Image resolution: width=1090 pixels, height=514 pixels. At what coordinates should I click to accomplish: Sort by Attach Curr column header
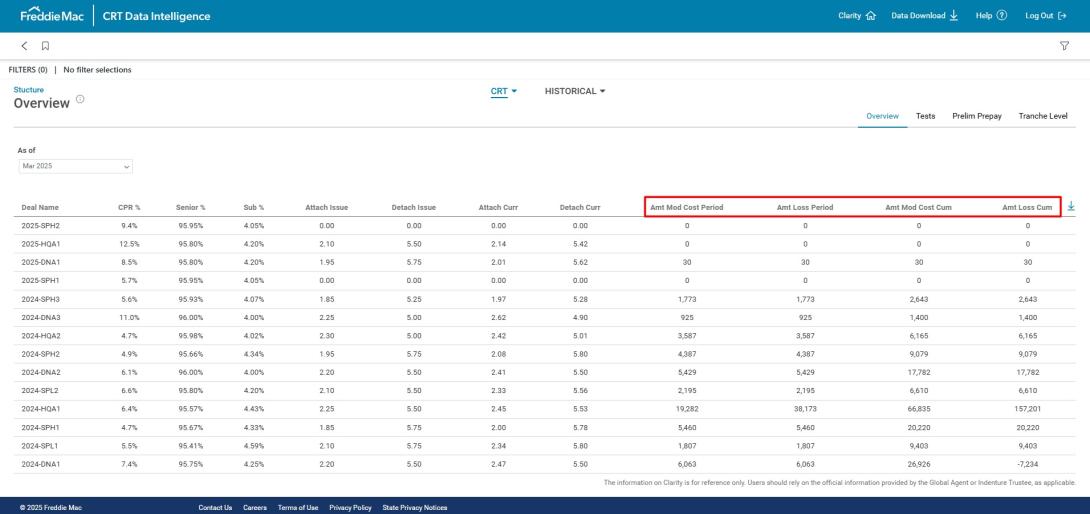point(498,207)
